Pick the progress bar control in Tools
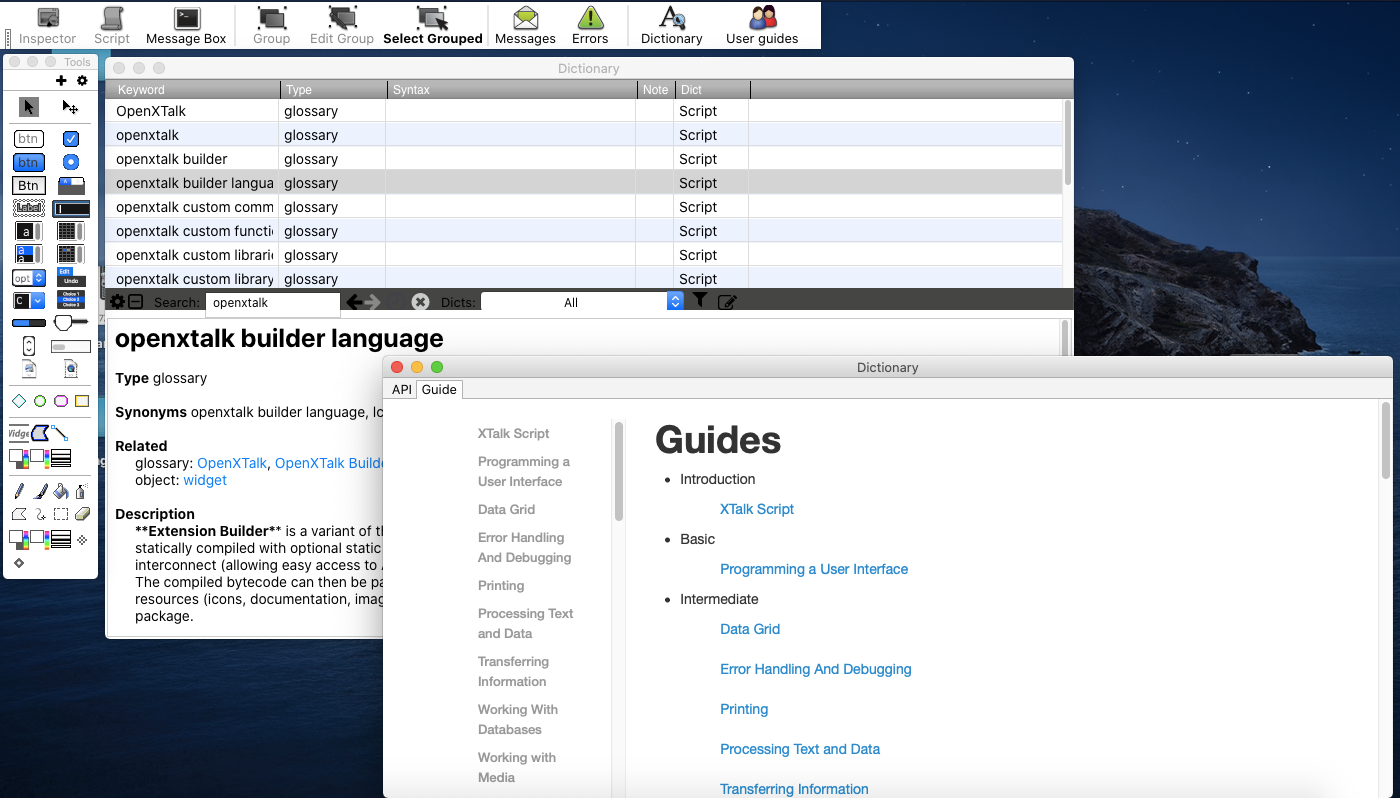Viewport: 1400px width, 798px height. pyautogui.click(x=29, y=323)
